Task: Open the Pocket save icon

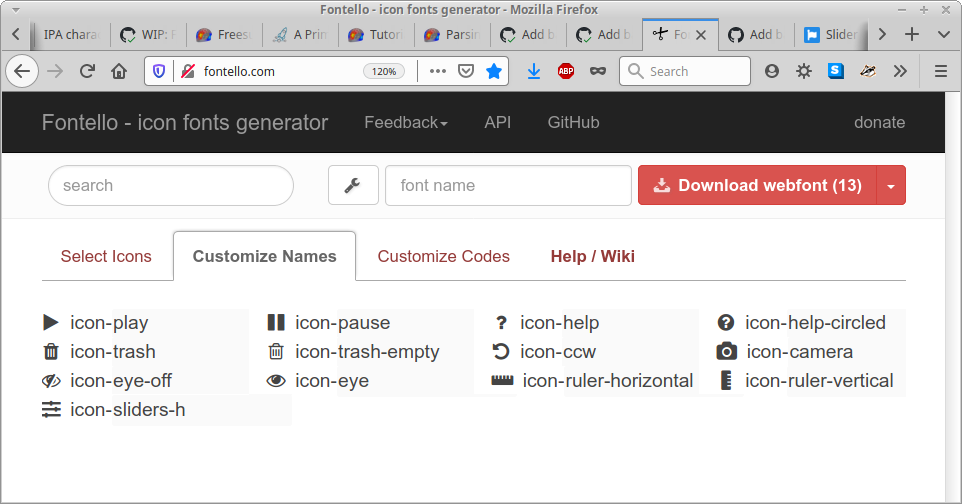Action: pyautogui.click(x=466, y=72)
